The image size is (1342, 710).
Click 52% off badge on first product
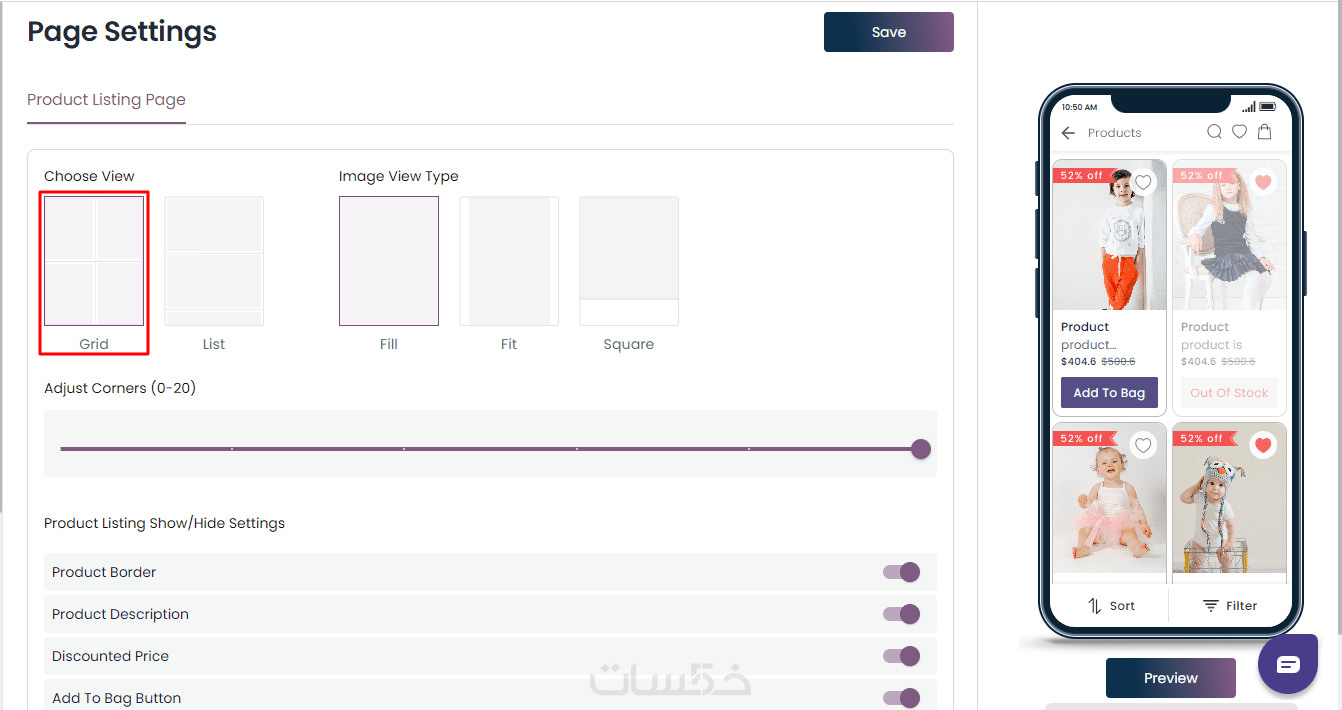tap(1083, 175)
